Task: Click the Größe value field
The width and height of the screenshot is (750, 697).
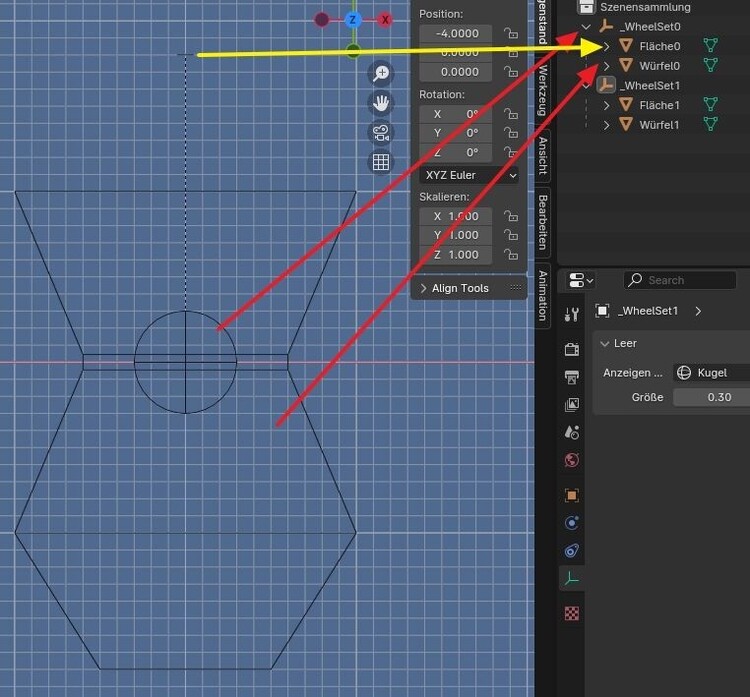Action: 712,397
